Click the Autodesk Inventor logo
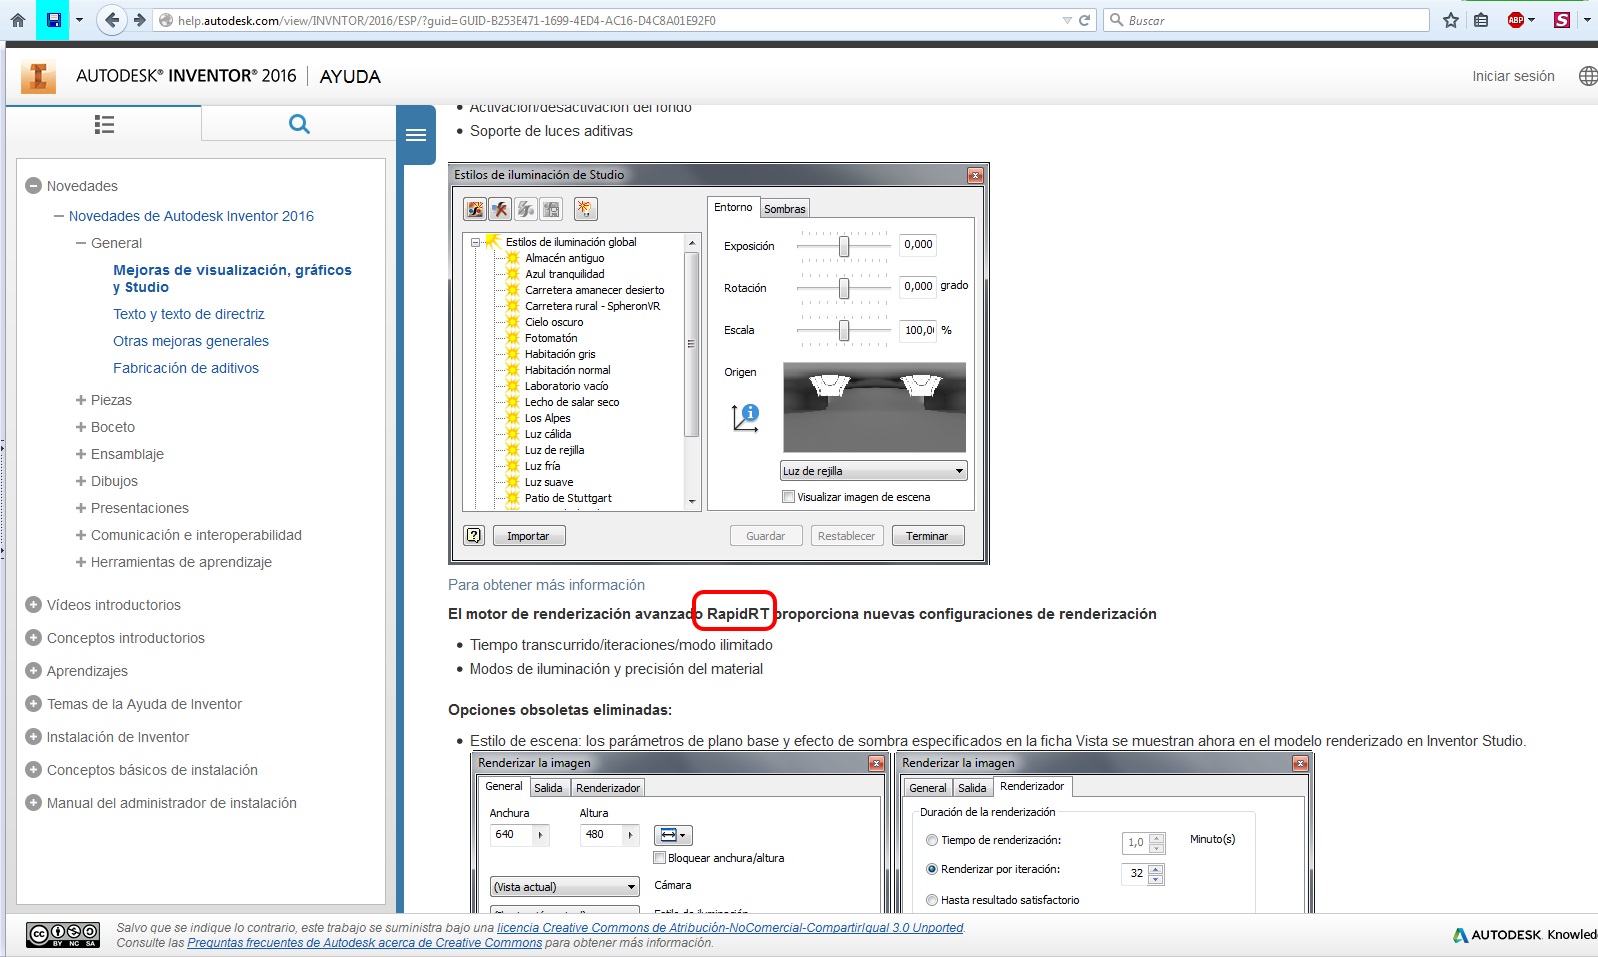Screen dimensions: 1598x957 (38, 76)
